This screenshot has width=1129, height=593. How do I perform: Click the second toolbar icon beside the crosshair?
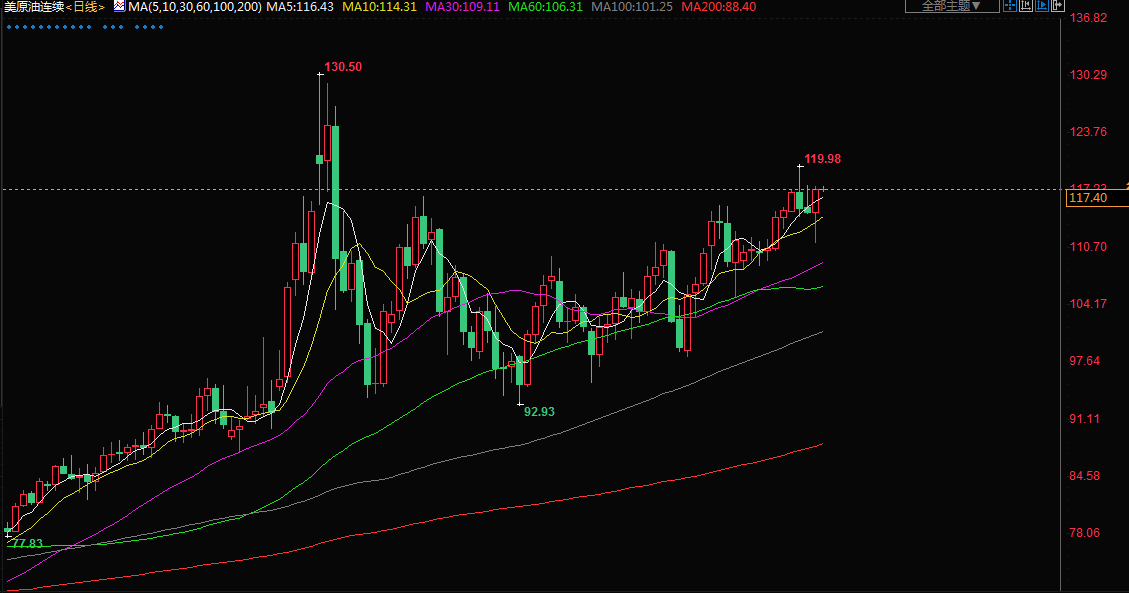[x=1026, y=6]
